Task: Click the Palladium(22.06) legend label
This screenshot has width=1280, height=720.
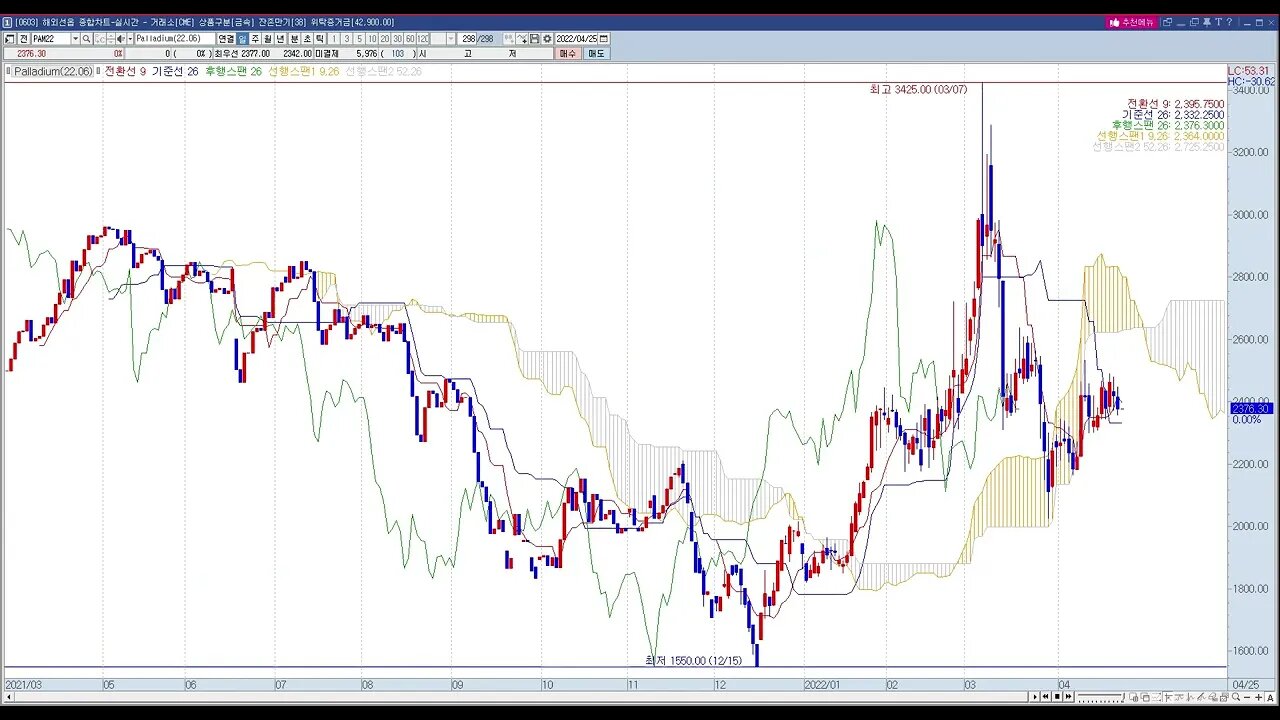Action: pos(53,71)
